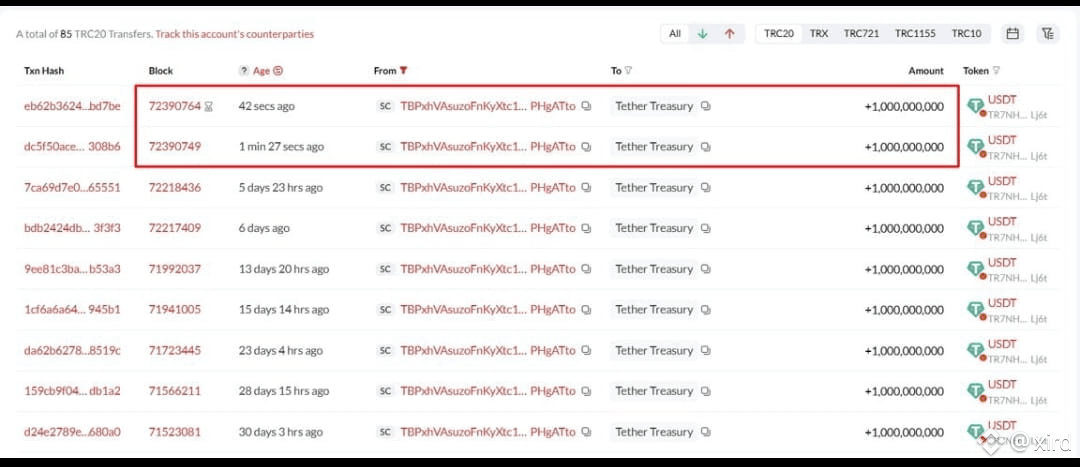Copy From address in the d24e2789e row
1080x467 pixels.
pyautogui.click(x=586, y=433)
